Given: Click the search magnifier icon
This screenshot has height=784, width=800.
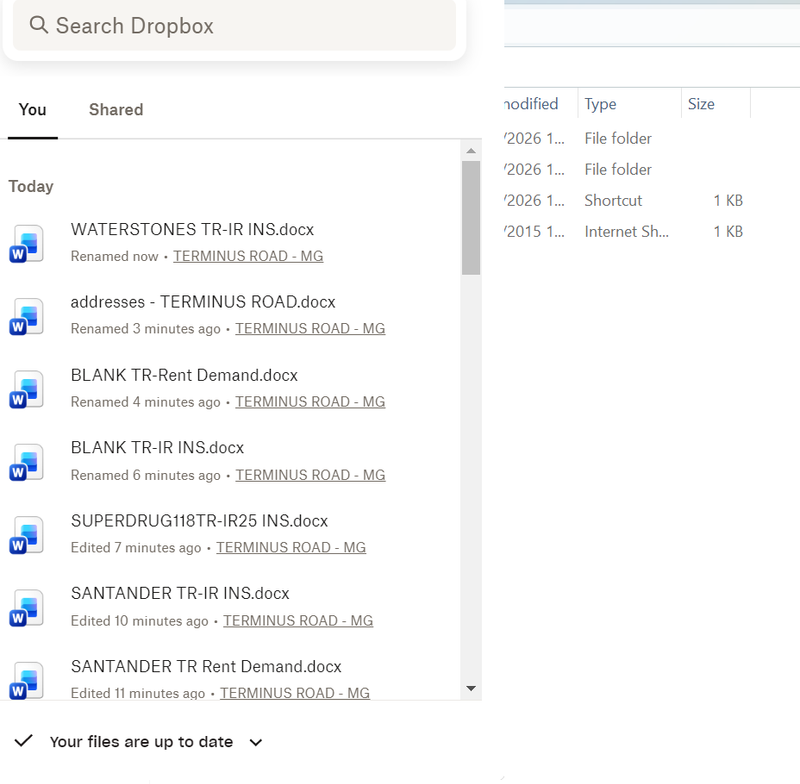Looking at the screenshot, I should tap(39, 25).
